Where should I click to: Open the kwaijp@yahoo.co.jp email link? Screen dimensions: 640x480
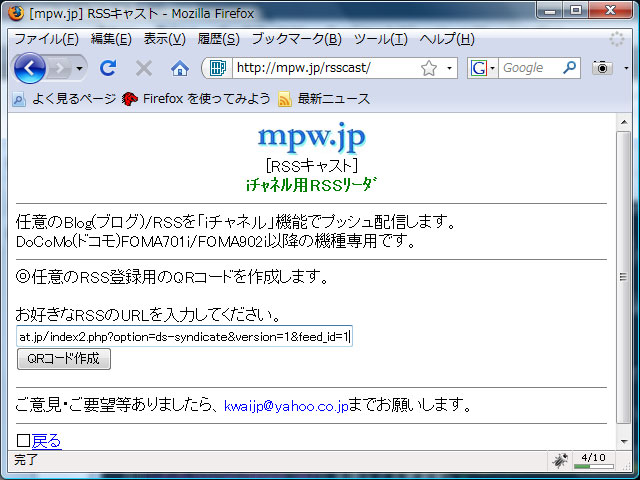pos(286,406)
